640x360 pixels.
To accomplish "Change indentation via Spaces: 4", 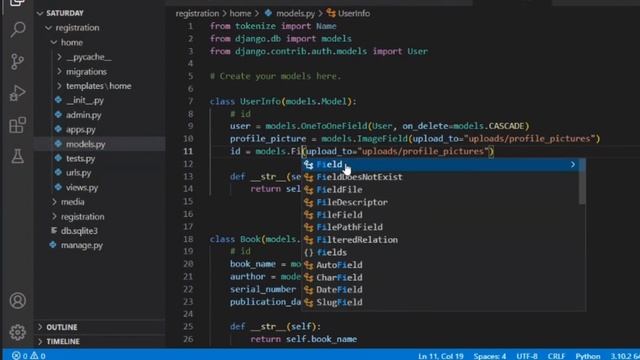I will pos(490,356).
